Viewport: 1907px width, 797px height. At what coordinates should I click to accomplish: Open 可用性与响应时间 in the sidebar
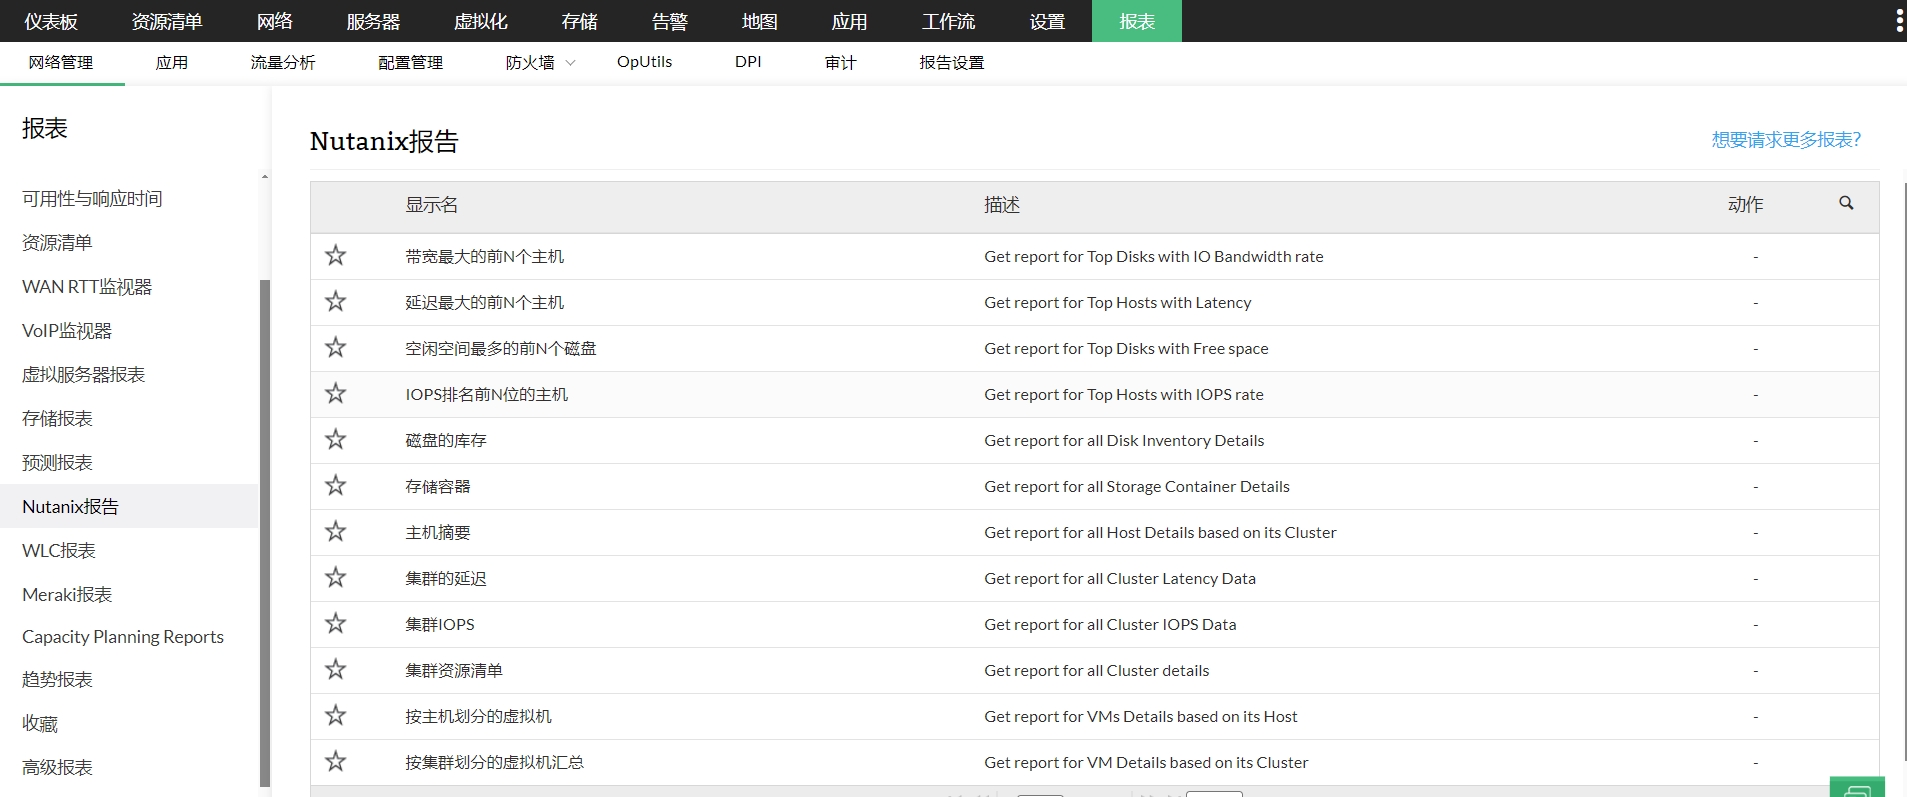pyautogui.click(x=92, y=198)
